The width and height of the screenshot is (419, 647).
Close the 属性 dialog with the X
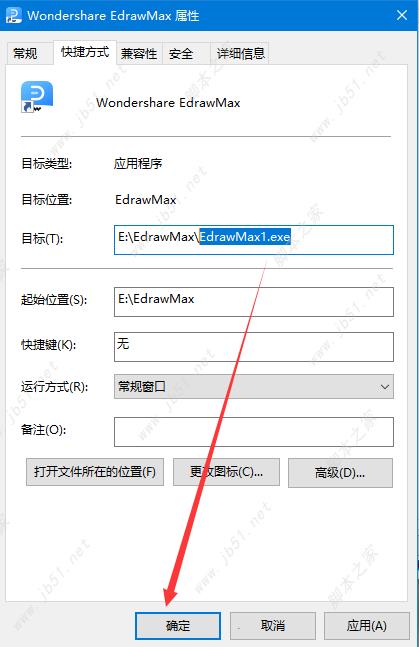402,15
